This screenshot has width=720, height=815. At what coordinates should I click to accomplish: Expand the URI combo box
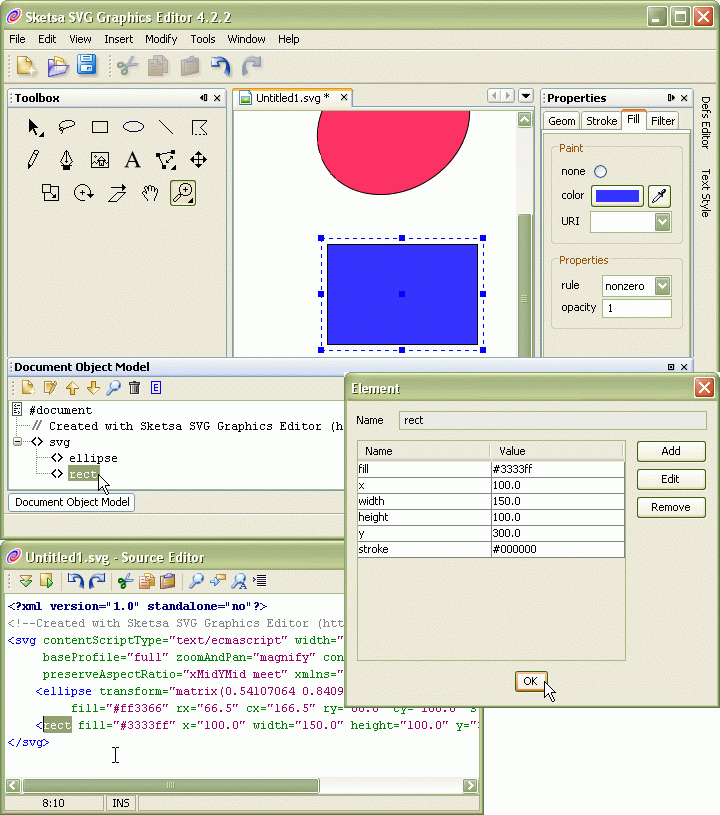coord(662,222)
